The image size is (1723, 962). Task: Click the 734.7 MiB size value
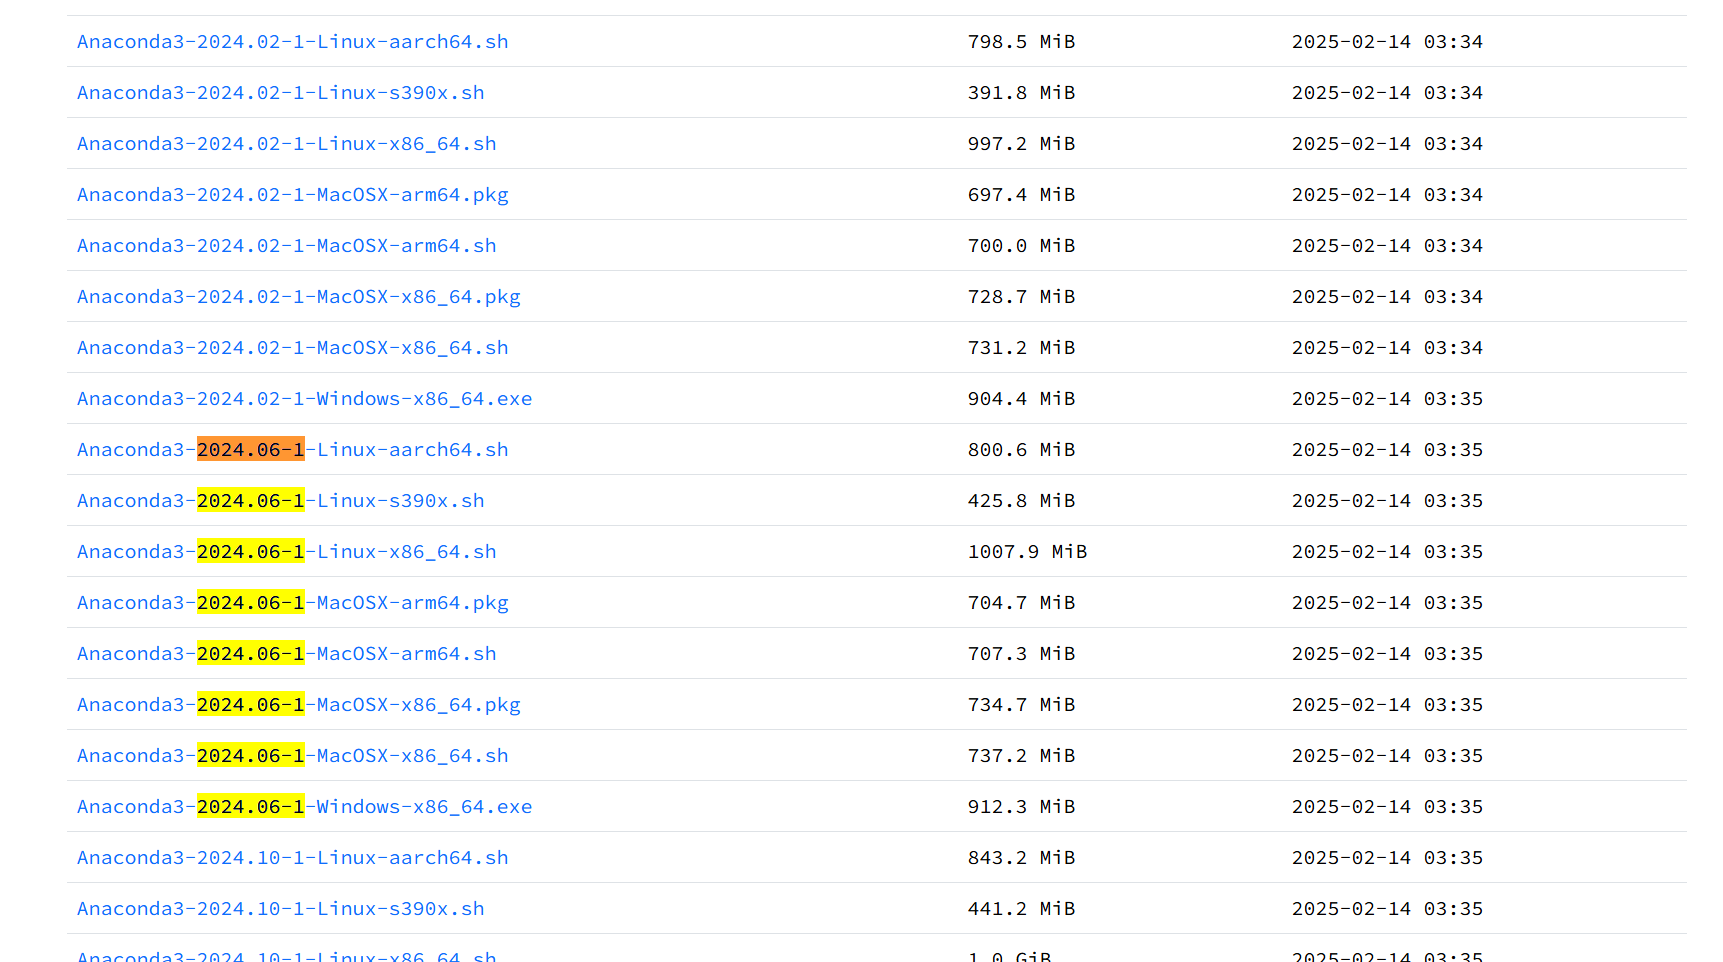[1022, 705]
